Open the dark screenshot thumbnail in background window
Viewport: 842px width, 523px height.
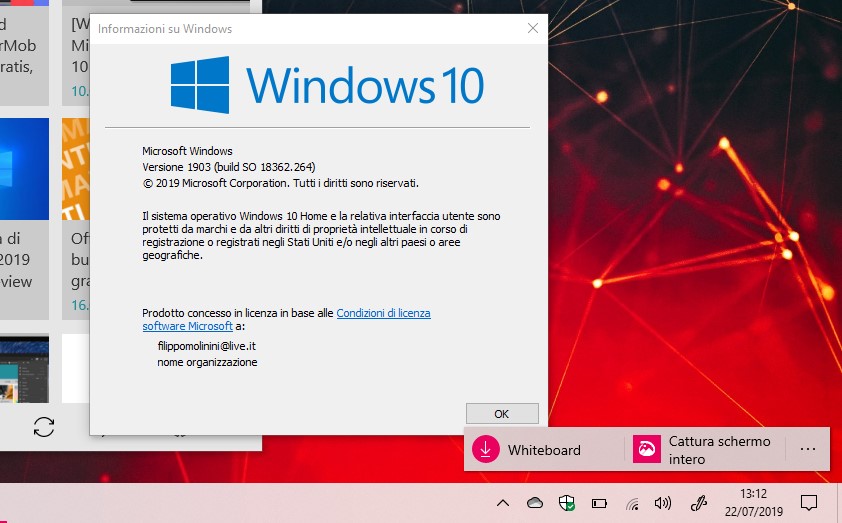point(24,369)
